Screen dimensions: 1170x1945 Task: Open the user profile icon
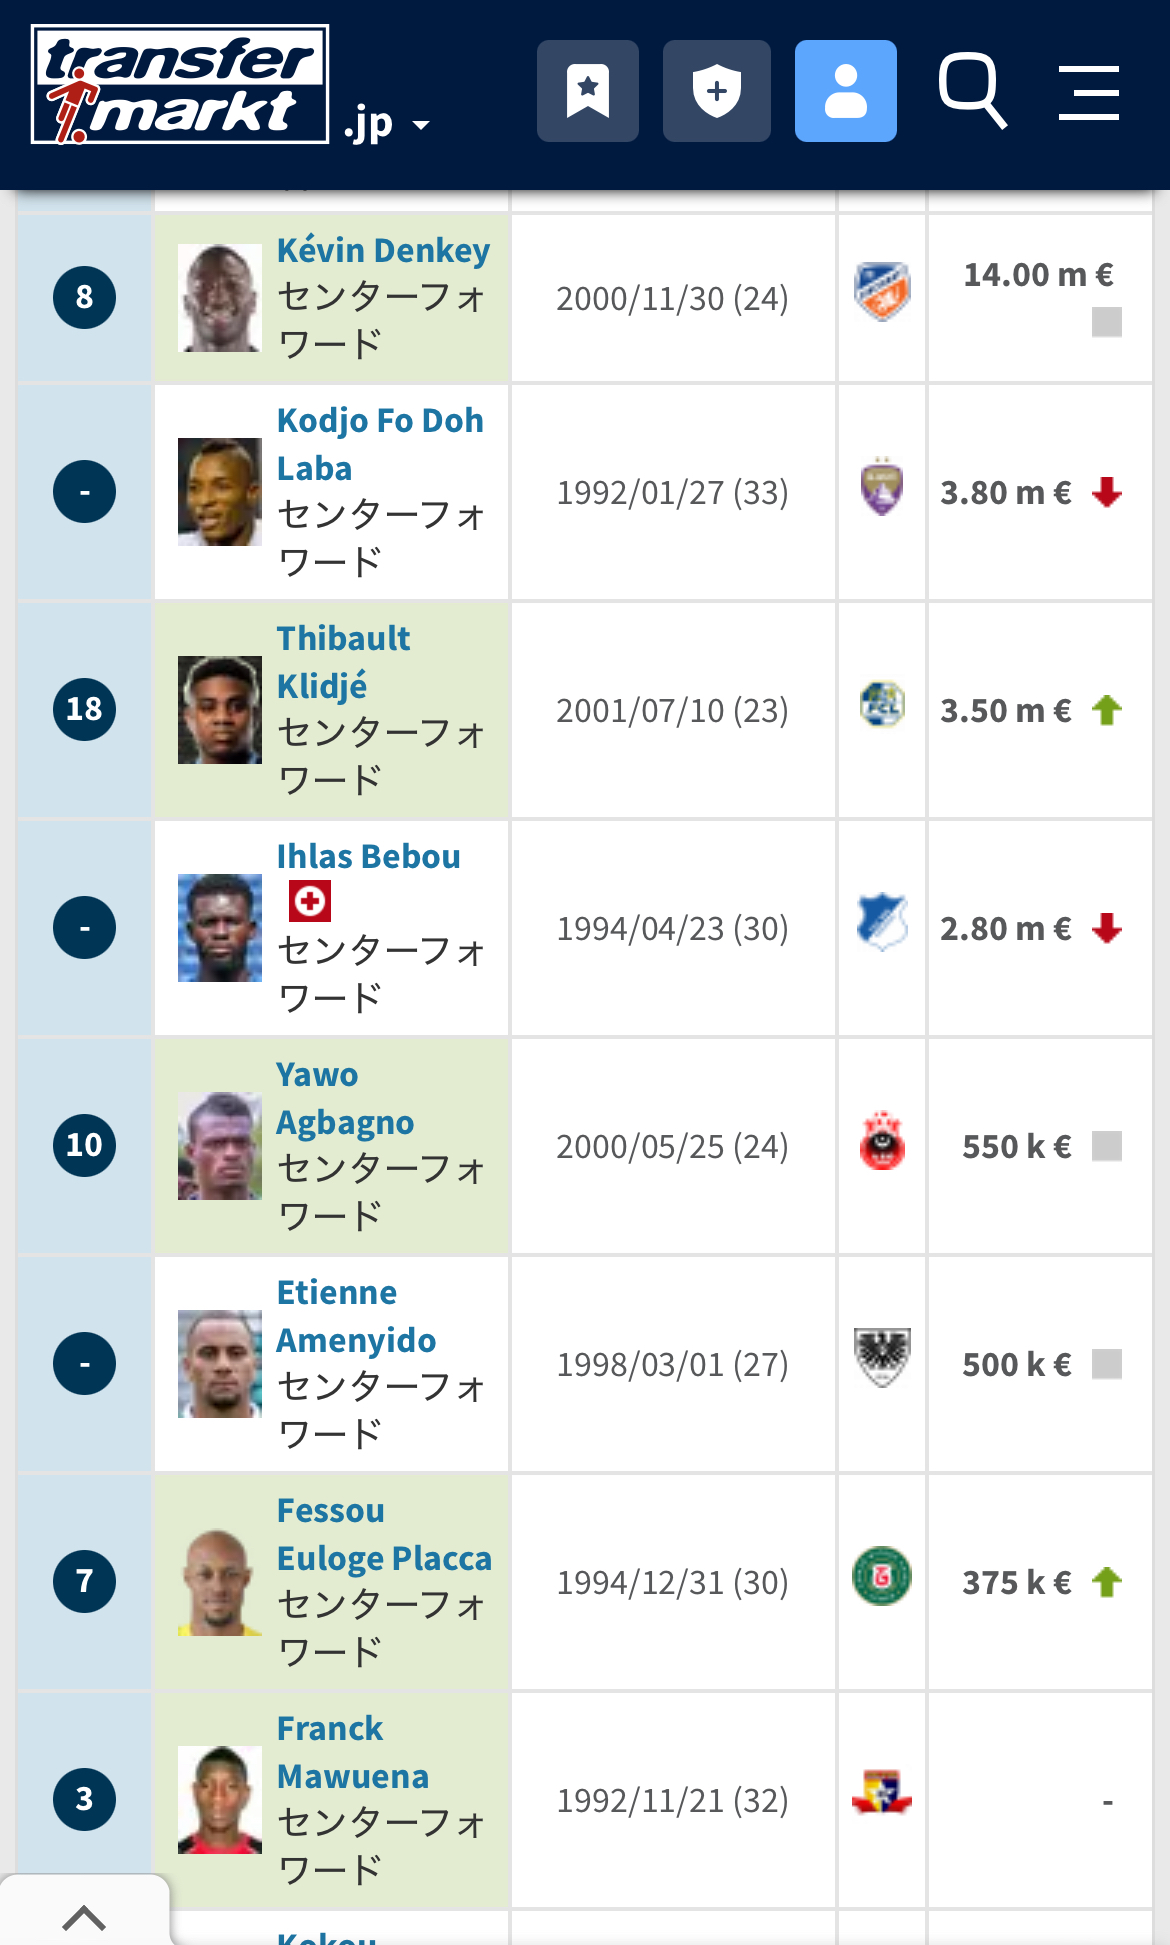846,91
